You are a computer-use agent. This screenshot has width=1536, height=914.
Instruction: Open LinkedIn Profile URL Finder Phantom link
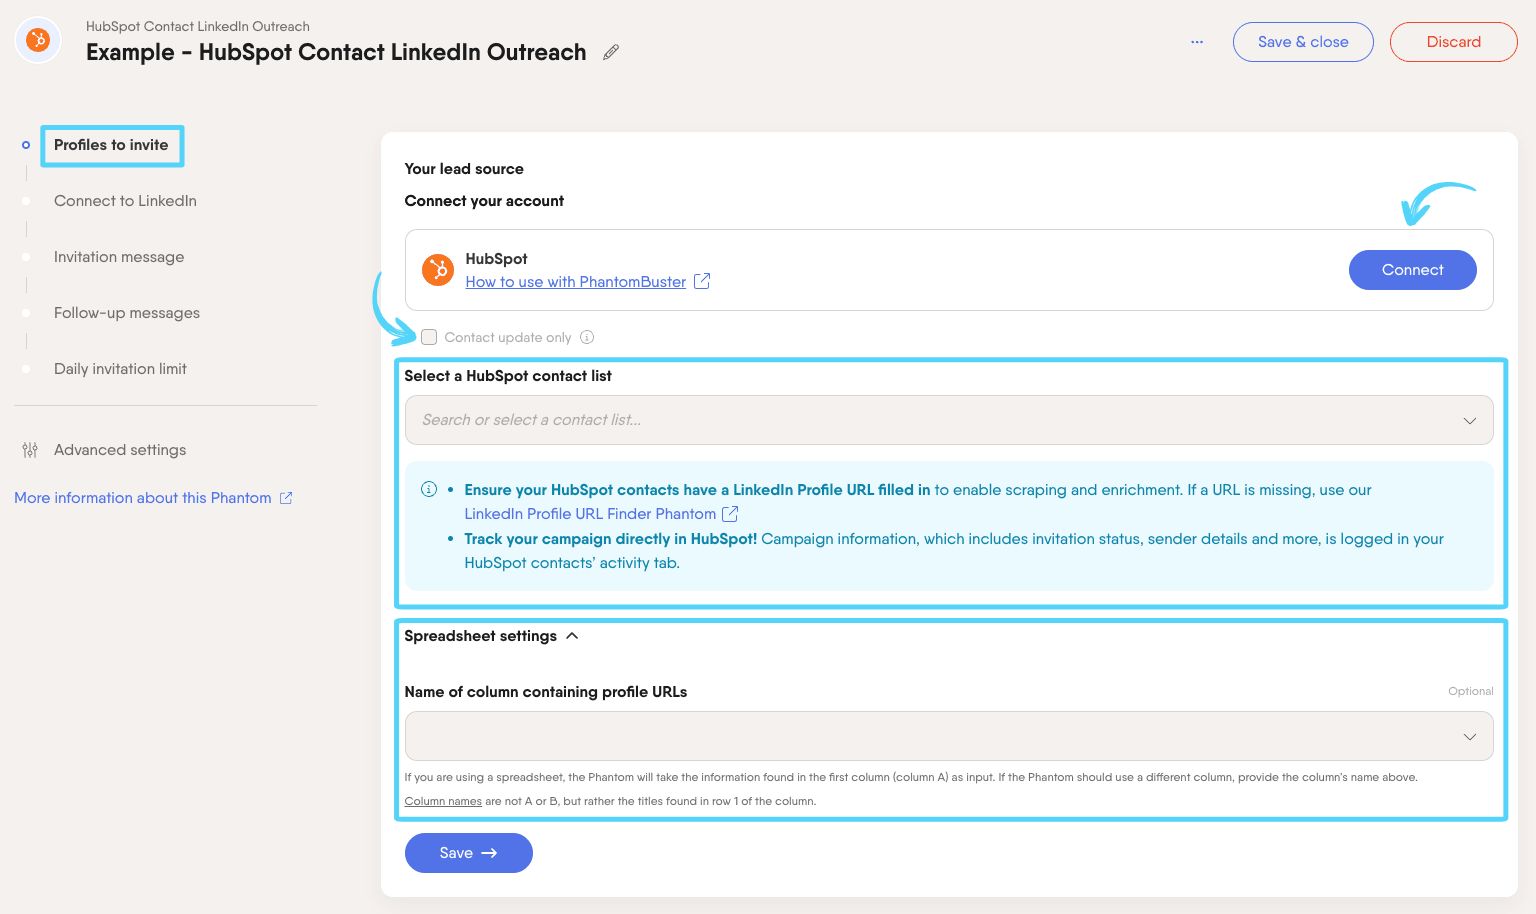590,514
